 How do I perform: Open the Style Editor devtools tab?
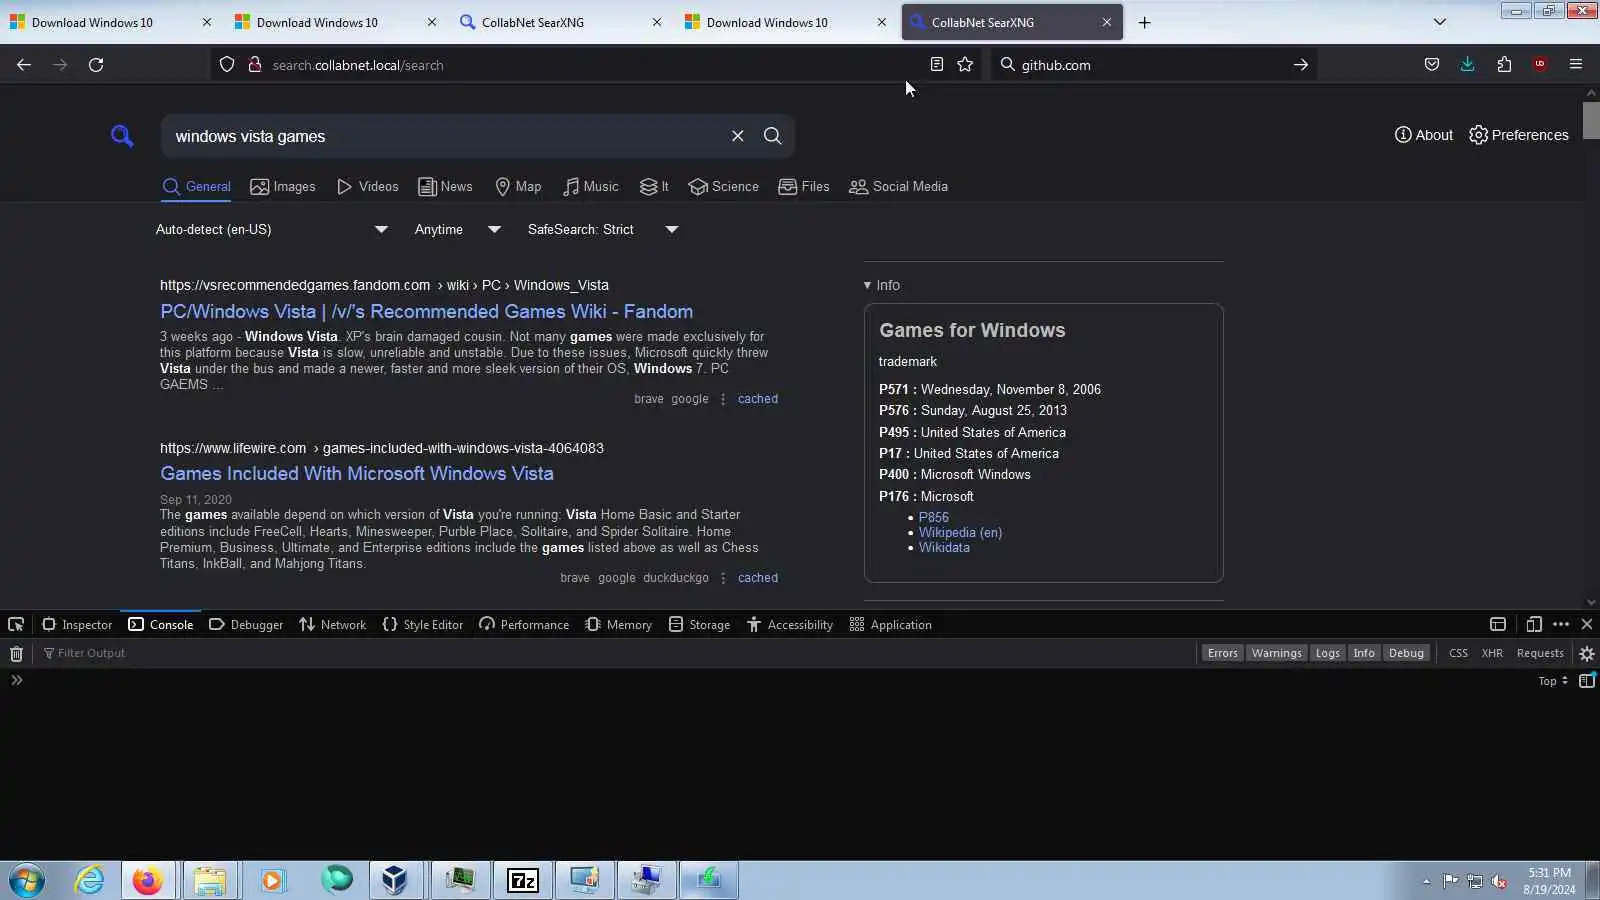click(x=423, y=625)
